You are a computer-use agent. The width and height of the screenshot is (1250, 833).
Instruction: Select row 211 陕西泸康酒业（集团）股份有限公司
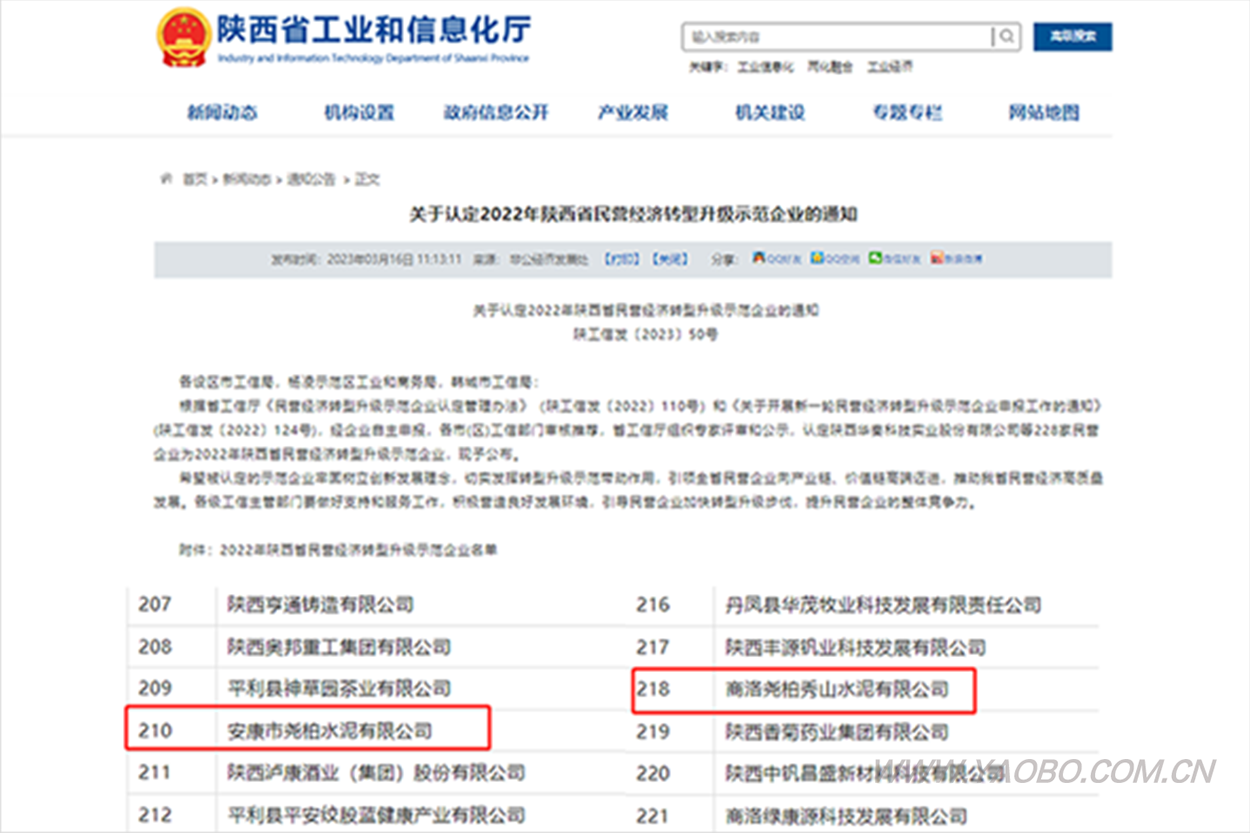coord(376,773)
